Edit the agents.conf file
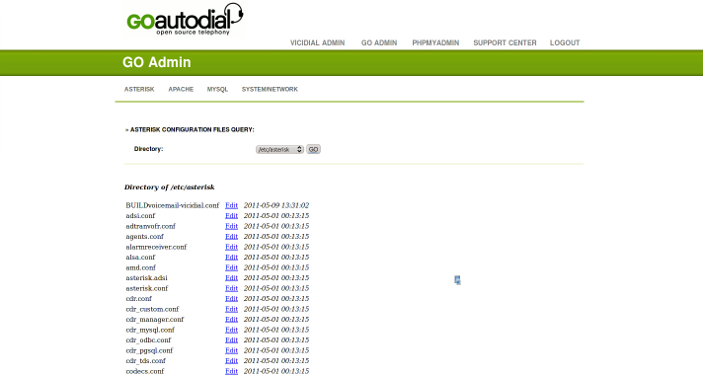 coord(231,236)
